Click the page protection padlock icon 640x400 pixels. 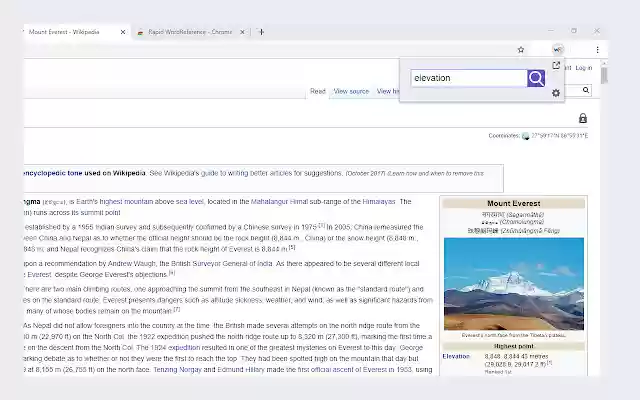[x=583, y=118]
